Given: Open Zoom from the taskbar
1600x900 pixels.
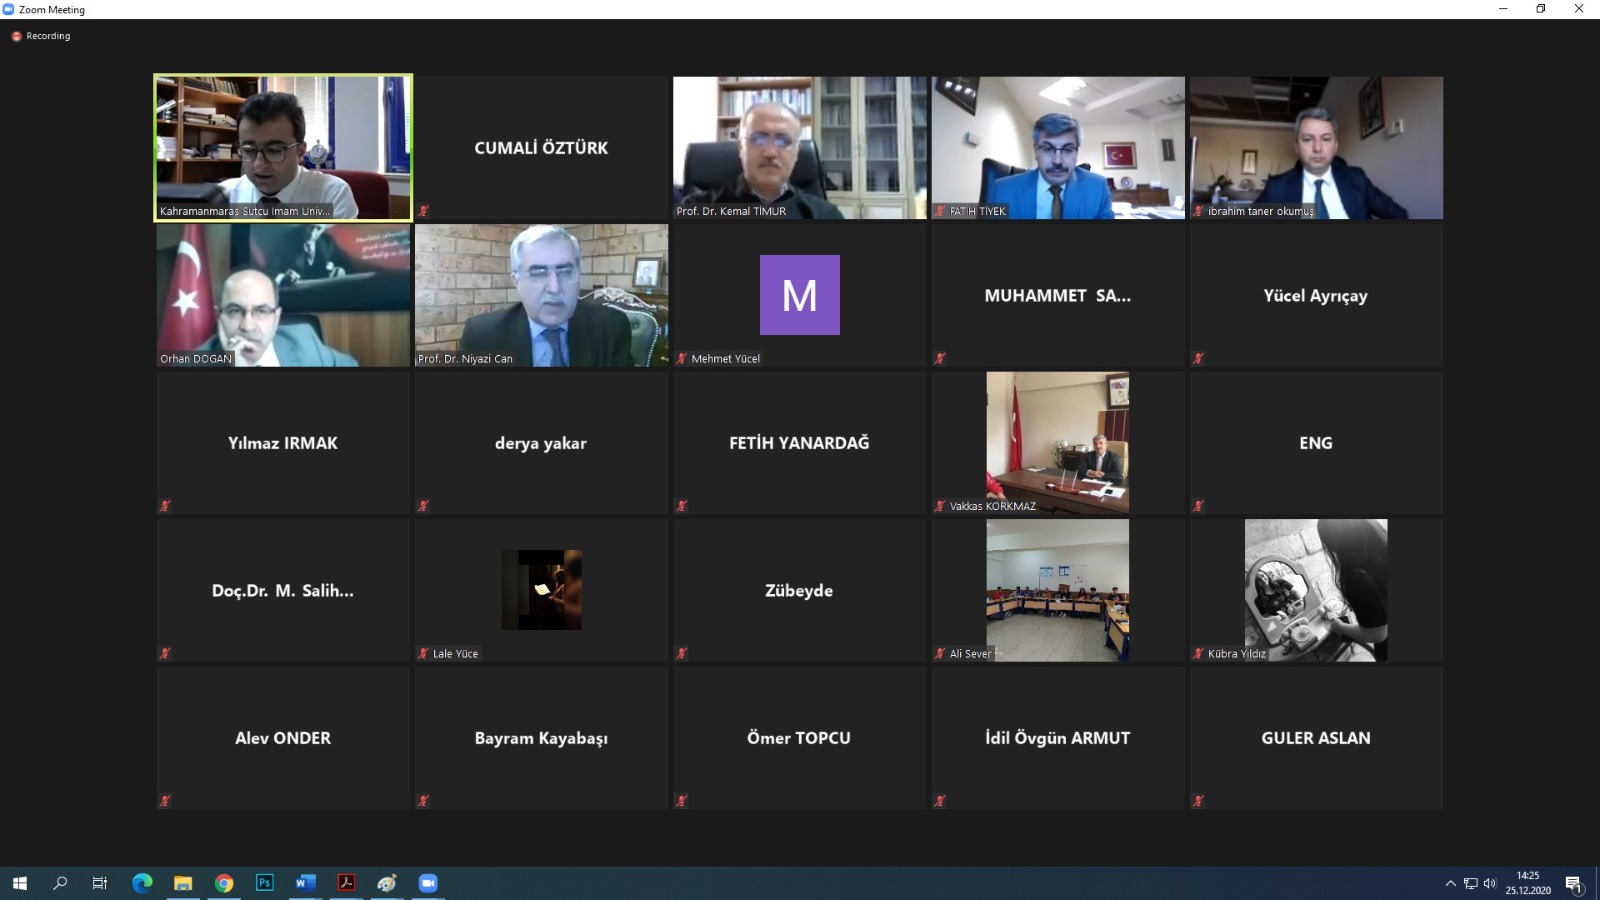Looking at the screenshot, I should [428, 883].
